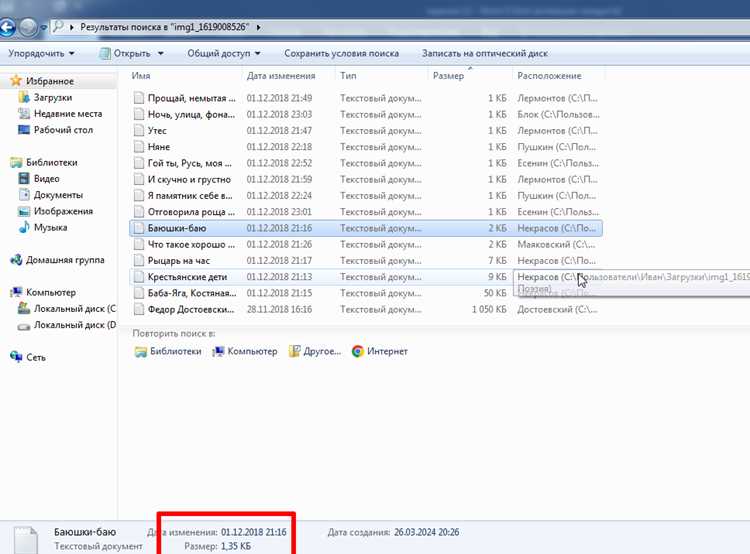Repeat search in Другое location

click(x=315, y=352)
